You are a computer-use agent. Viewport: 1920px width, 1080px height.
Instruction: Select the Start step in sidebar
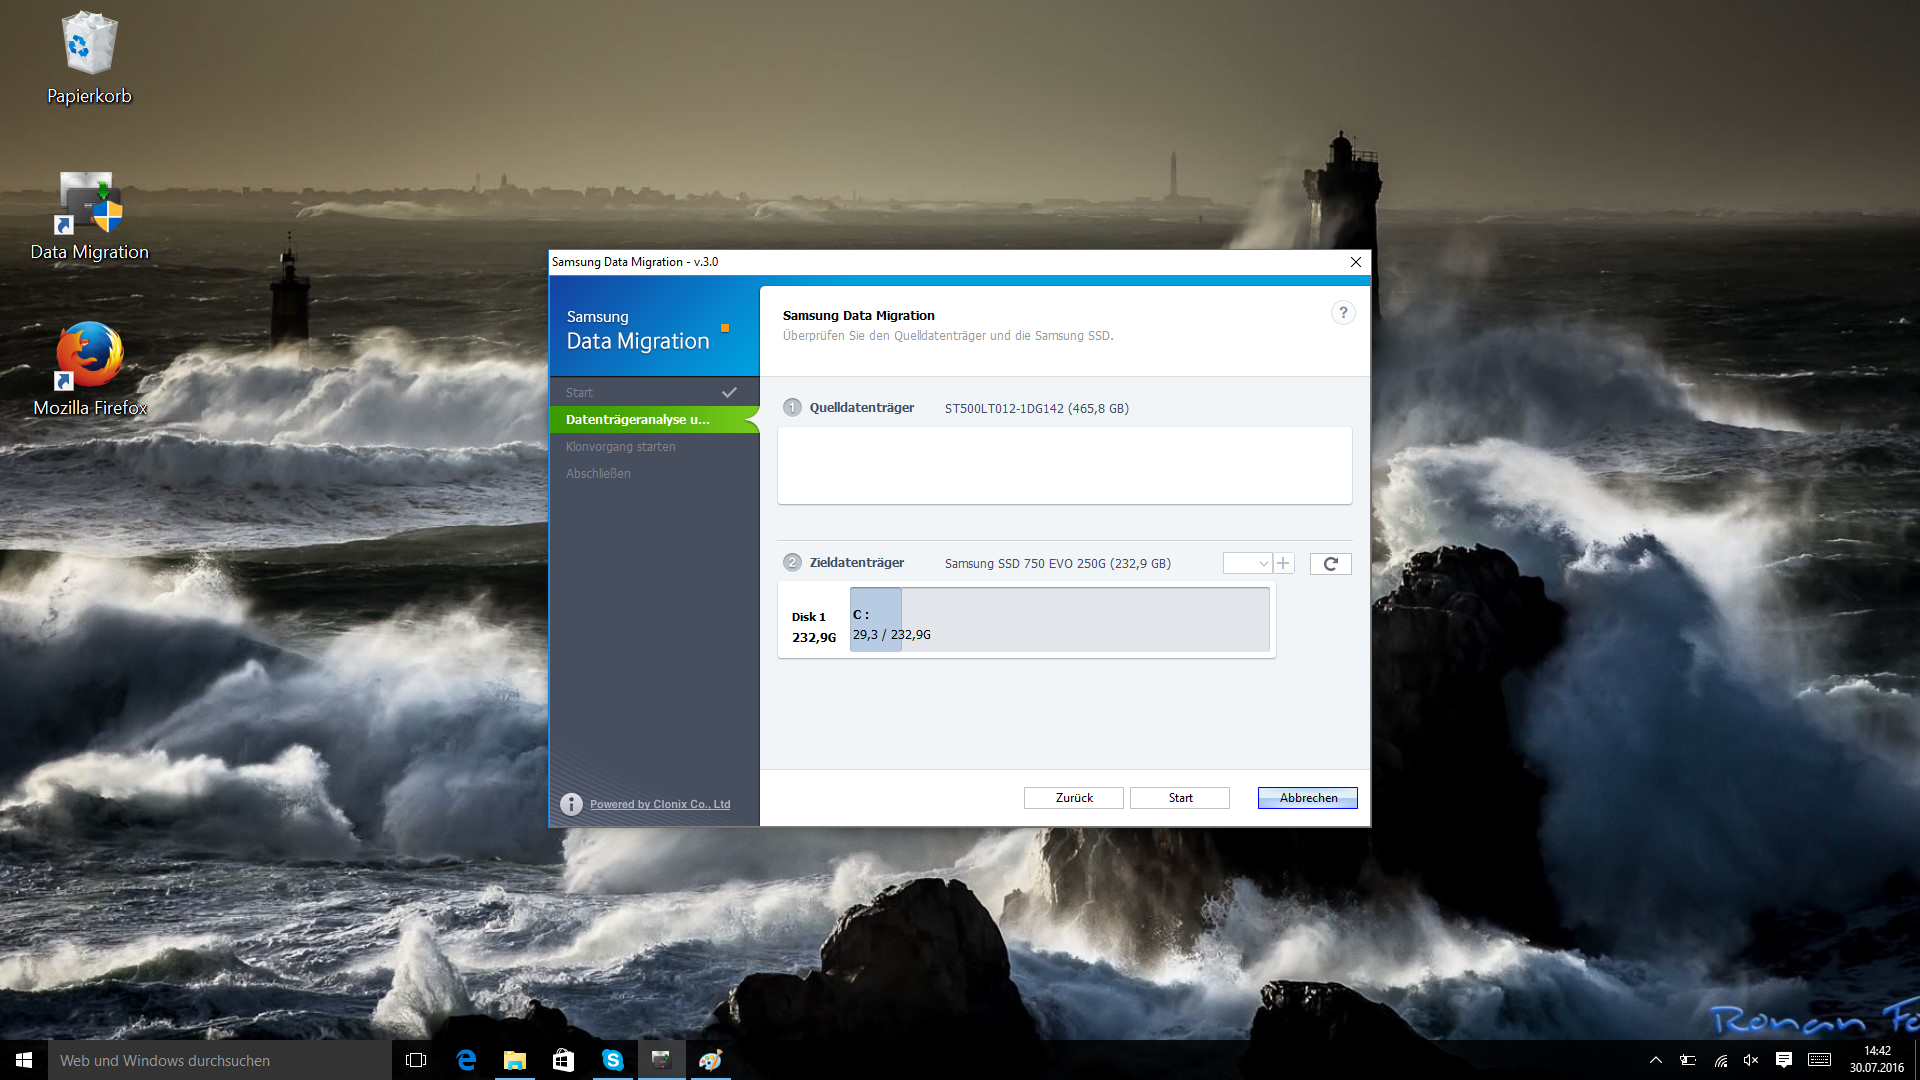[654, 392]
